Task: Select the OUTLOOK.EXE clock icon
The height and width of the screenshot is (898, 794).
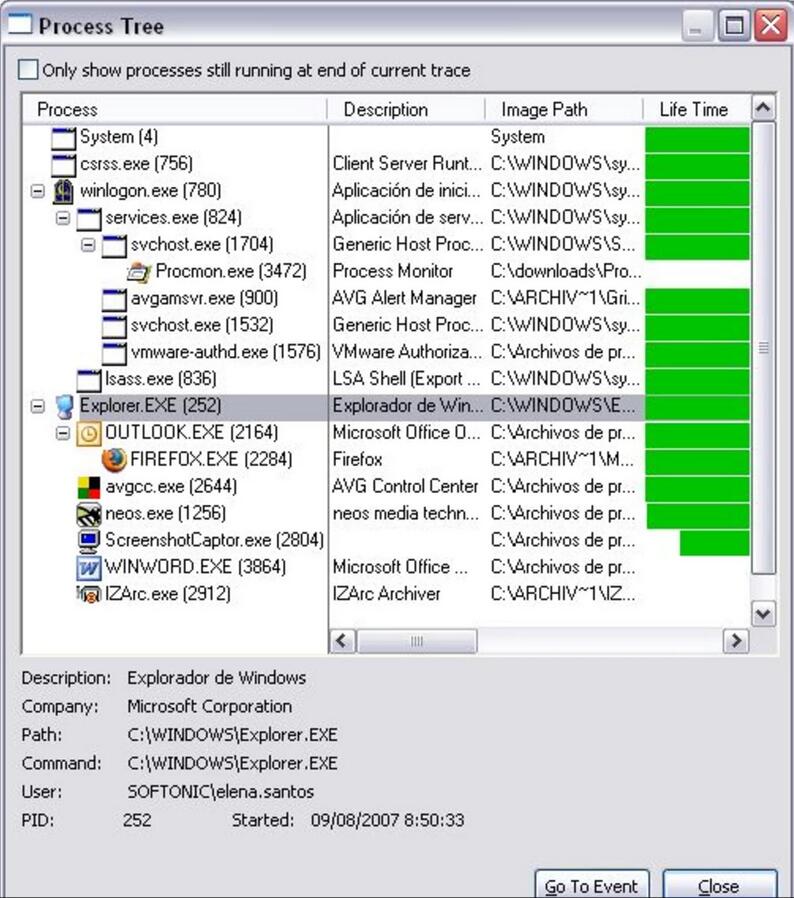Action: (x=90, y=433)
